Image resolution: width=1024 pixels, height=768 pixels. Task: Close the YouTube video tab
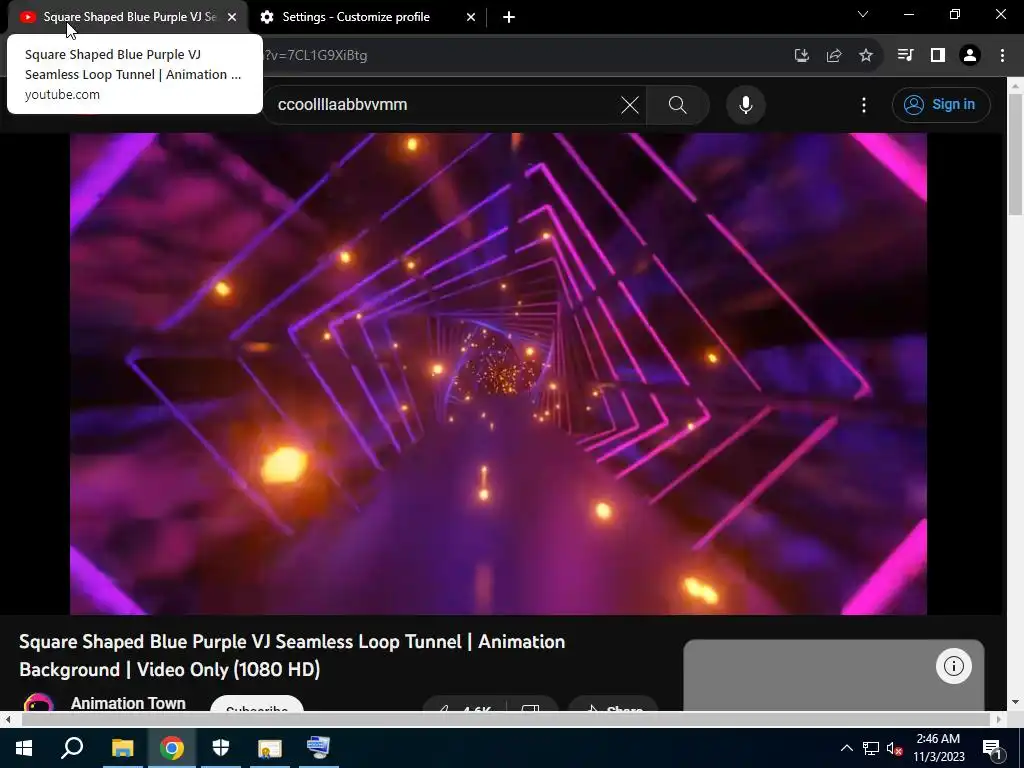coord(232,18)
